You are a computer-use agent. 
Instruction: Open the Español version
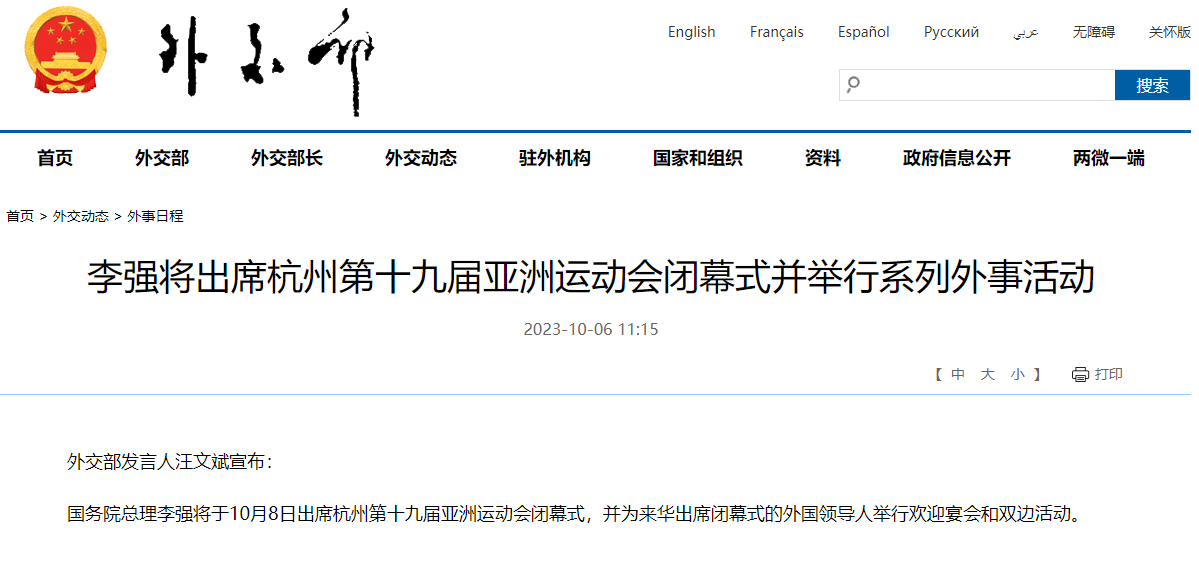(x=863, y=32)
